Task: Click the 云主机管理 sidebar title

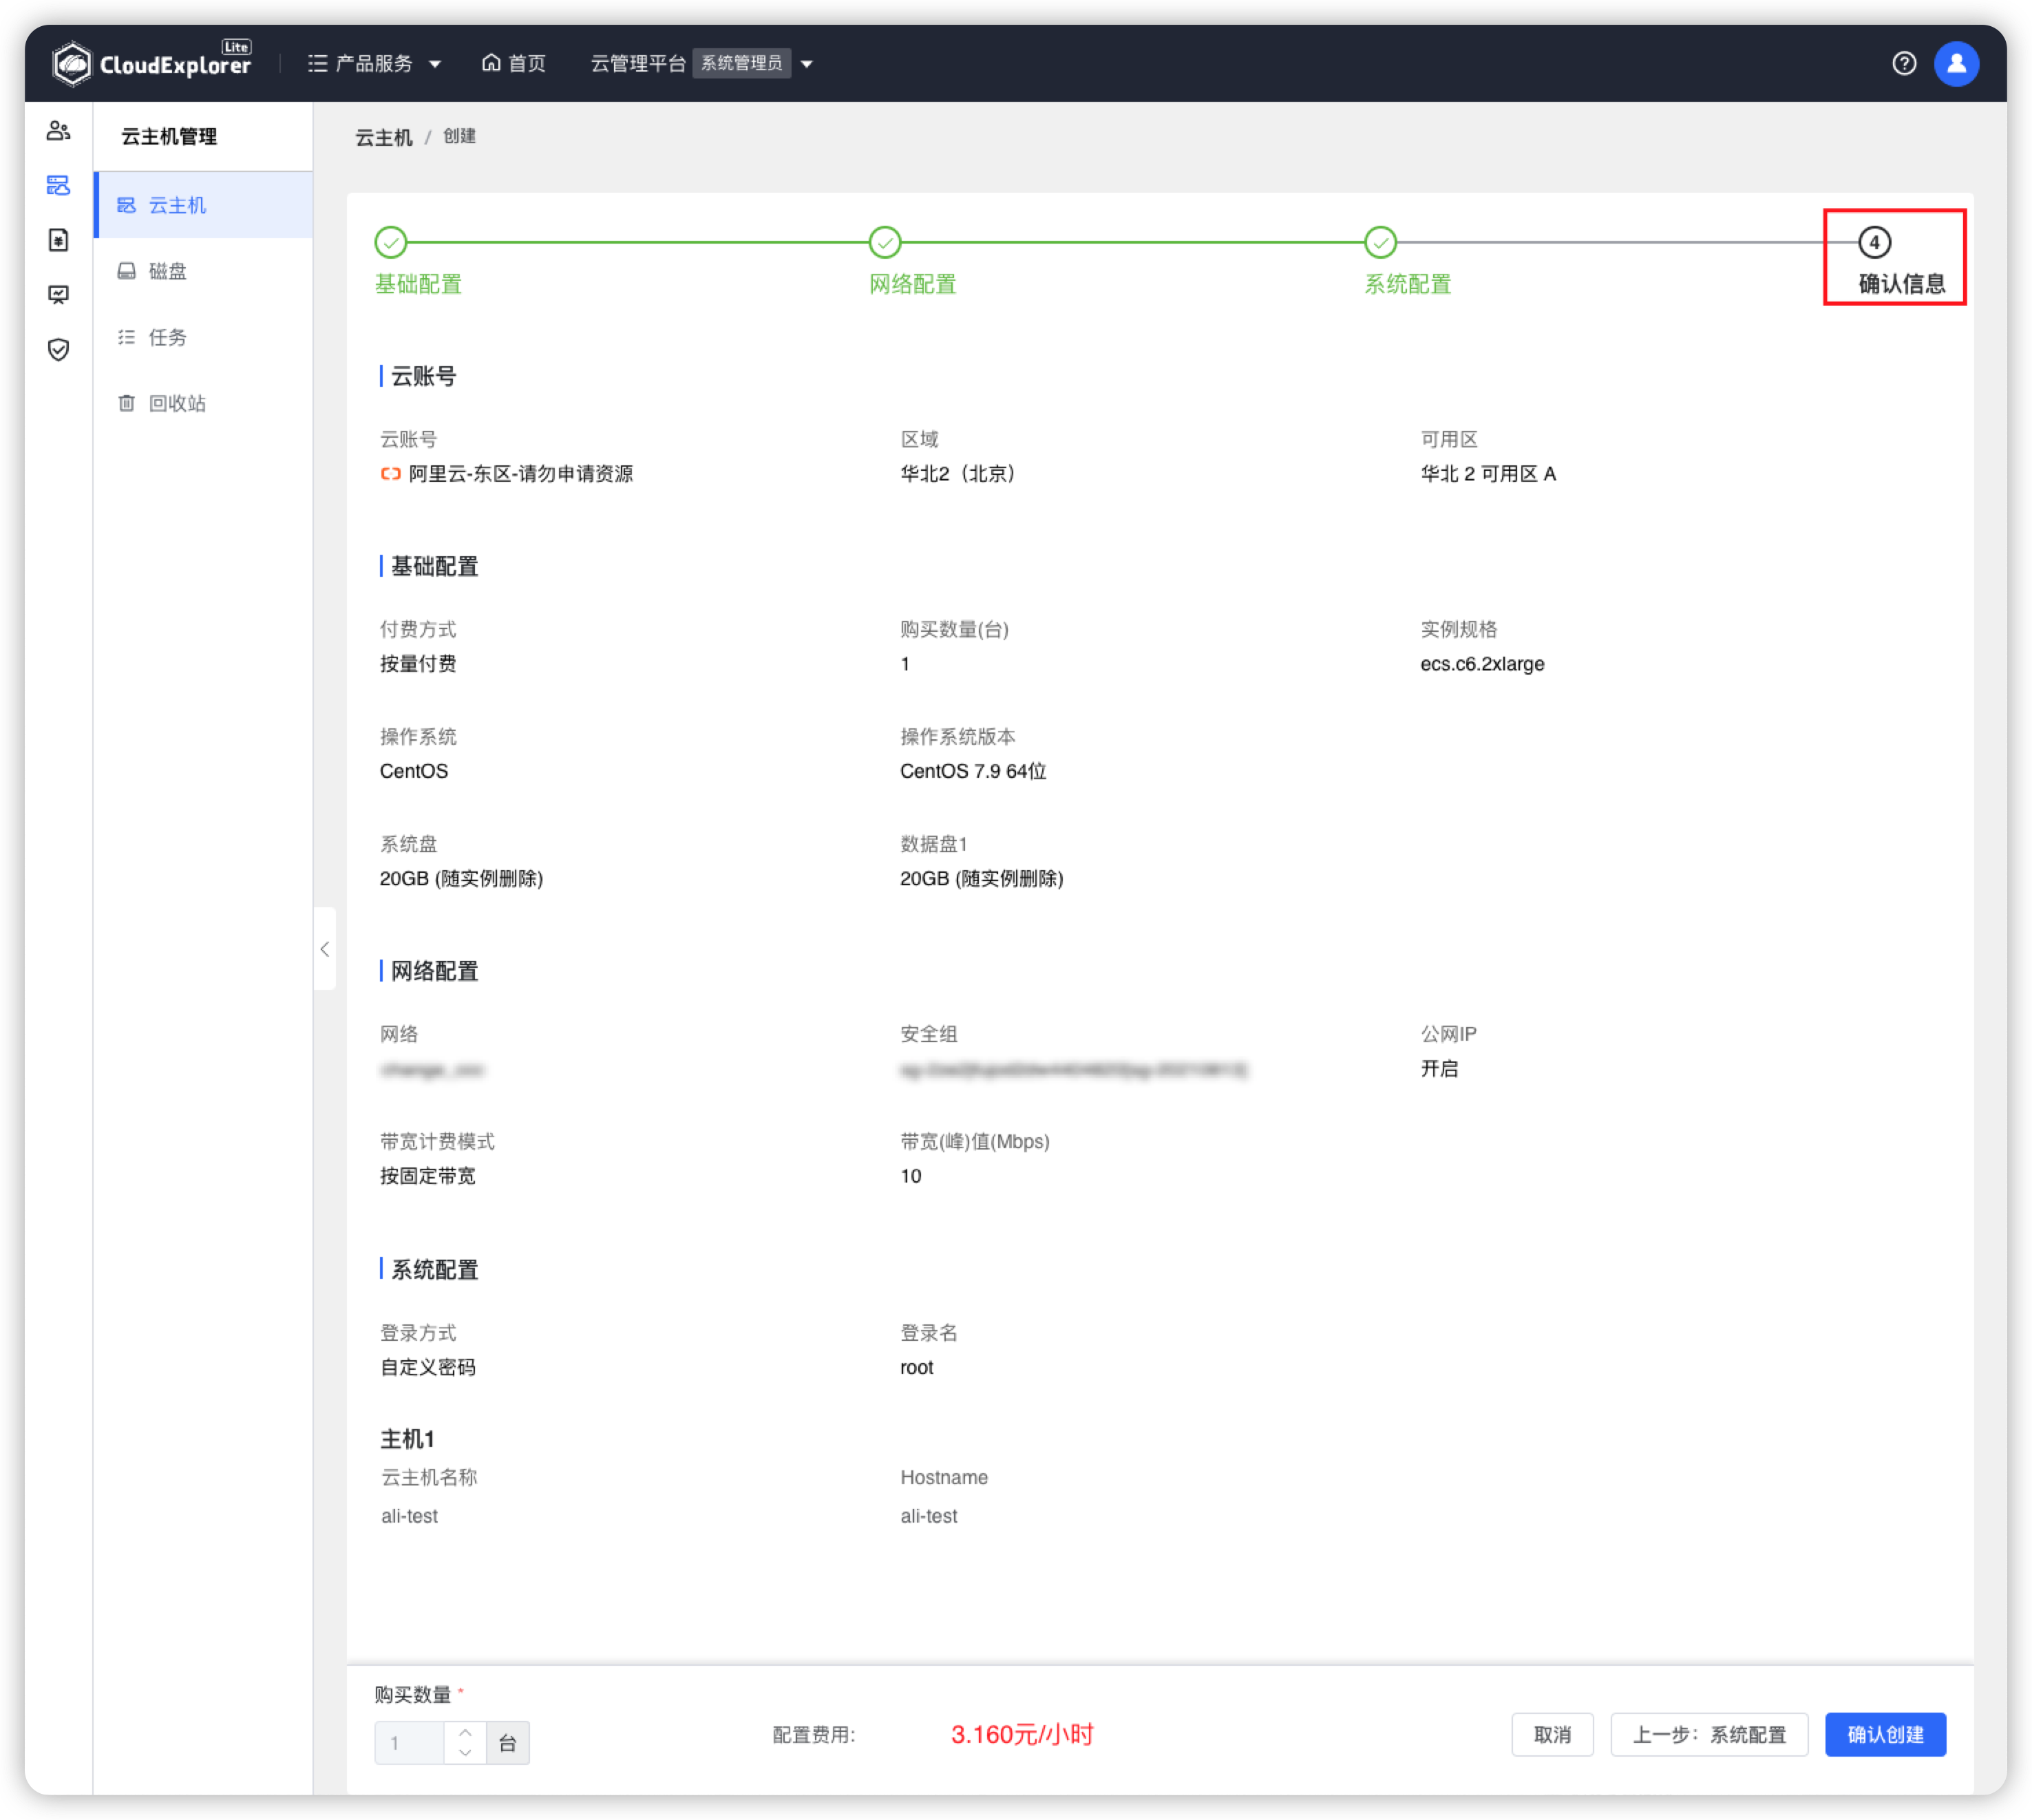Action: (x=169, y=137)
